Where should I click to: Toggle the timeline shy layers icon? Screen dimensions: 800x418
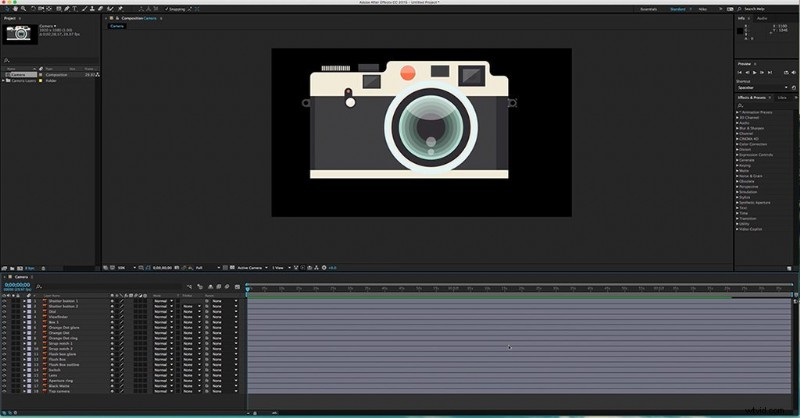210,287
